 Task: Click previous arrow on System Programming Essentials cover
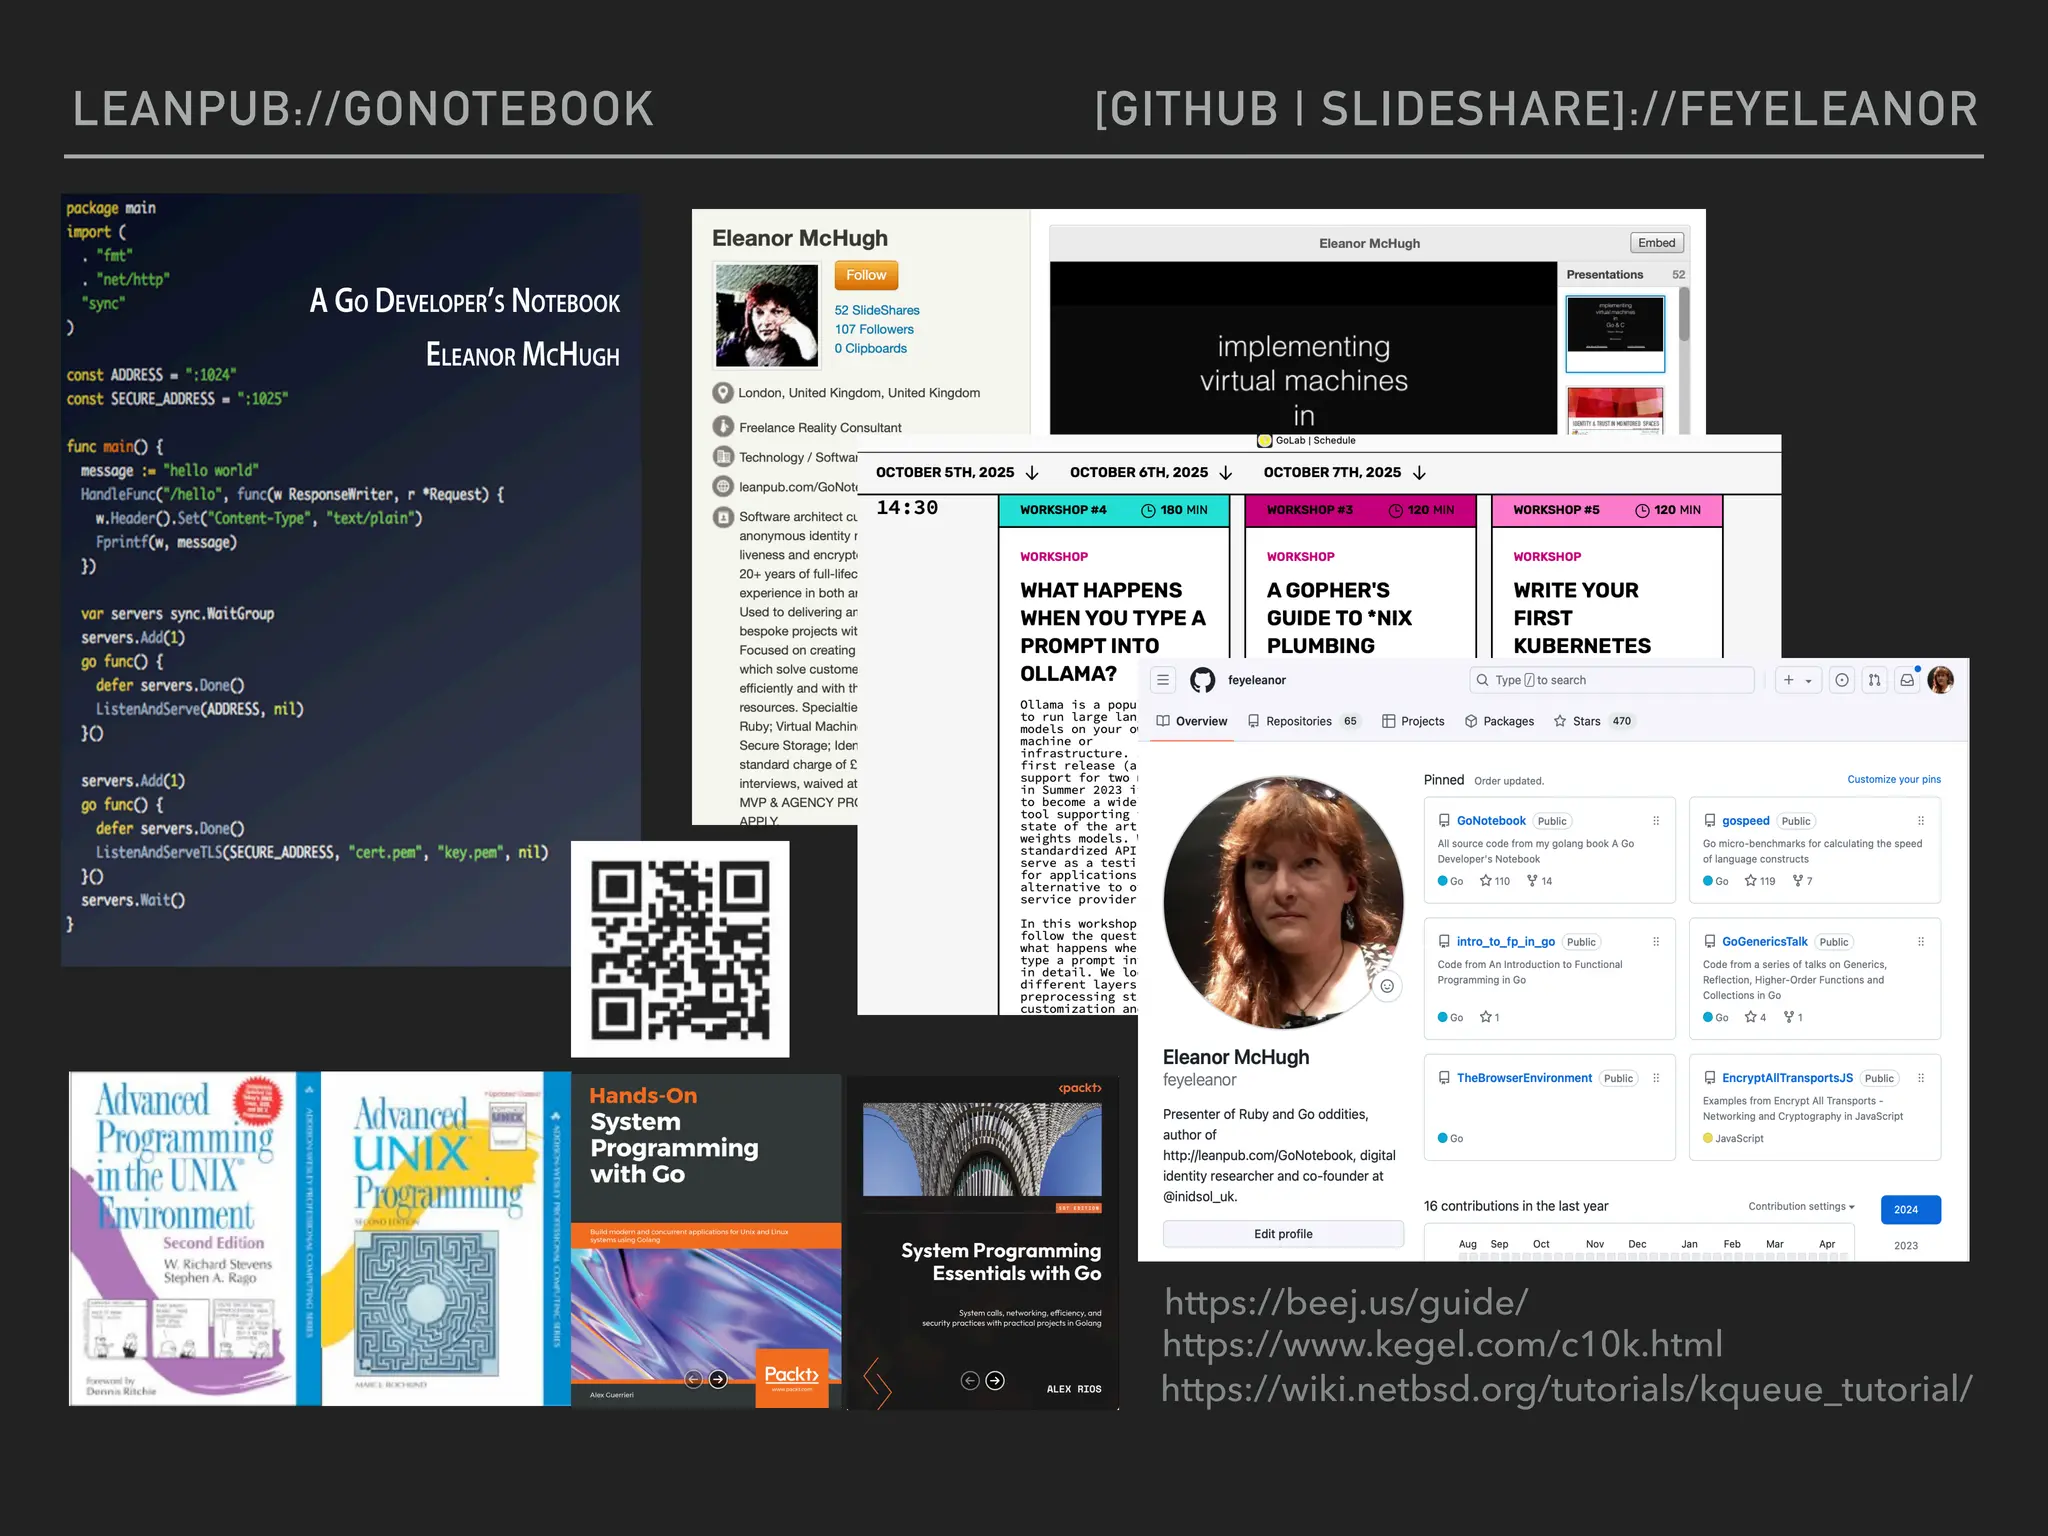pyautogui.click(x=970, y=1381)
